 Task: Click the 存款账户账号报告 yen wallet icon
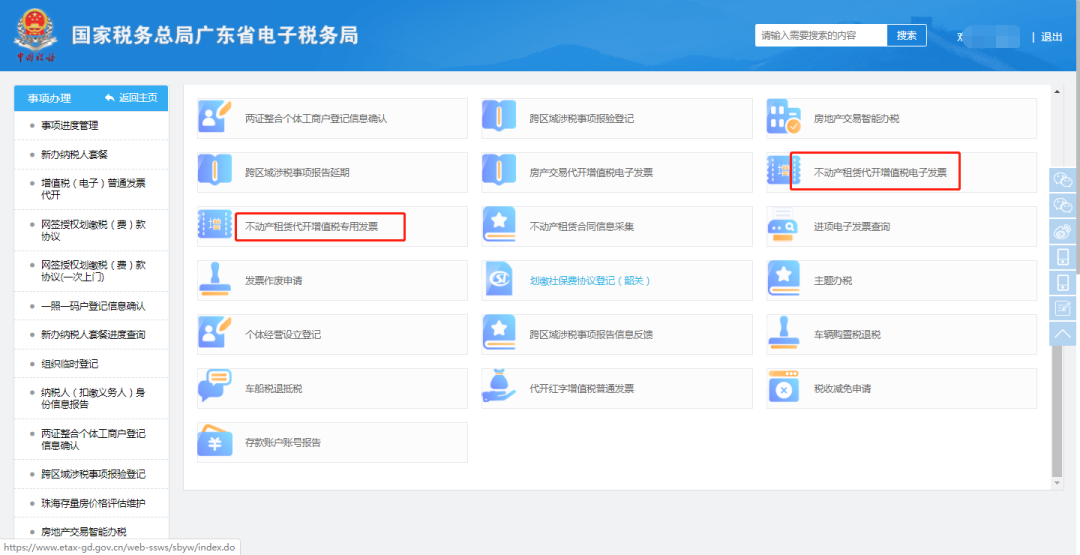tap(215, 441)
